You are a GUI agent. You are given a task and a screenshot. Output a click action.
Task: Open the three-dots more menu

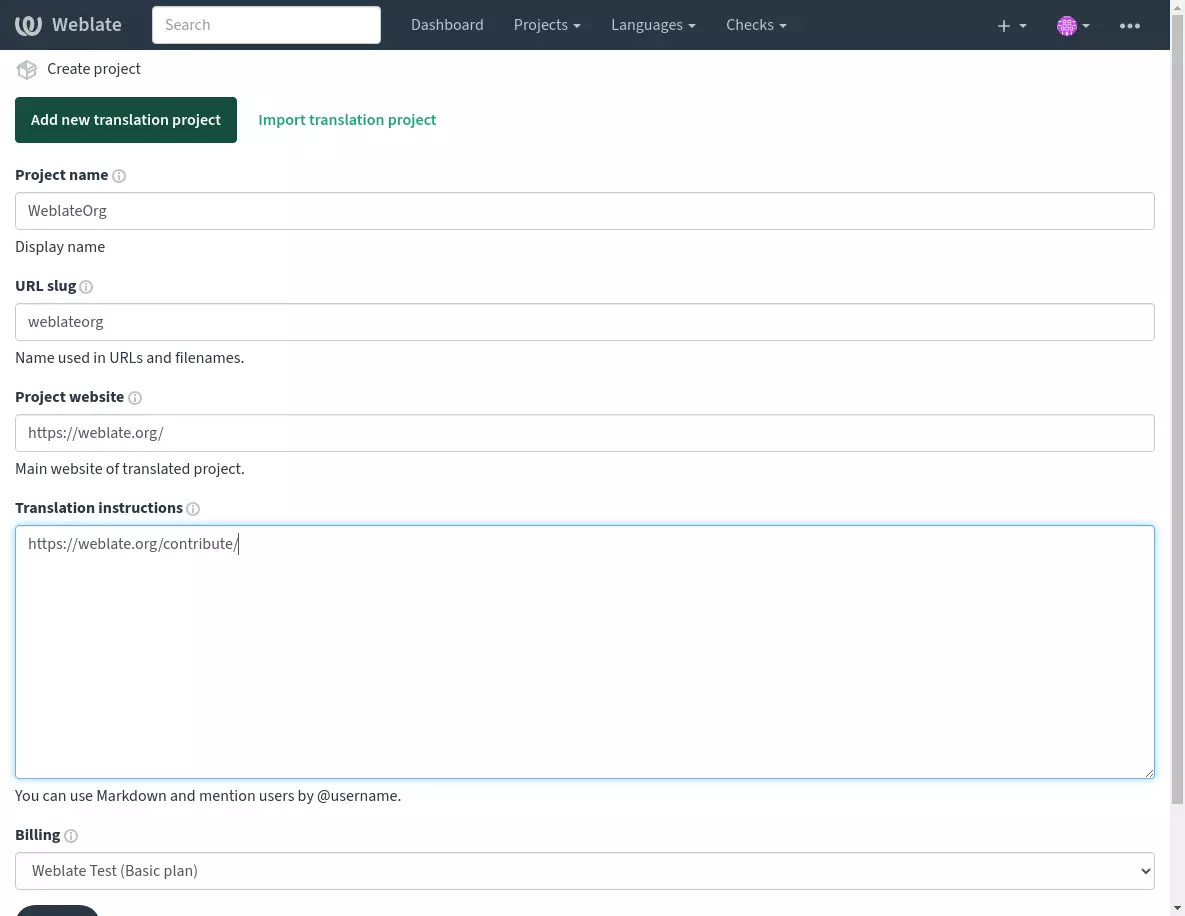[x=1130, y=26]
